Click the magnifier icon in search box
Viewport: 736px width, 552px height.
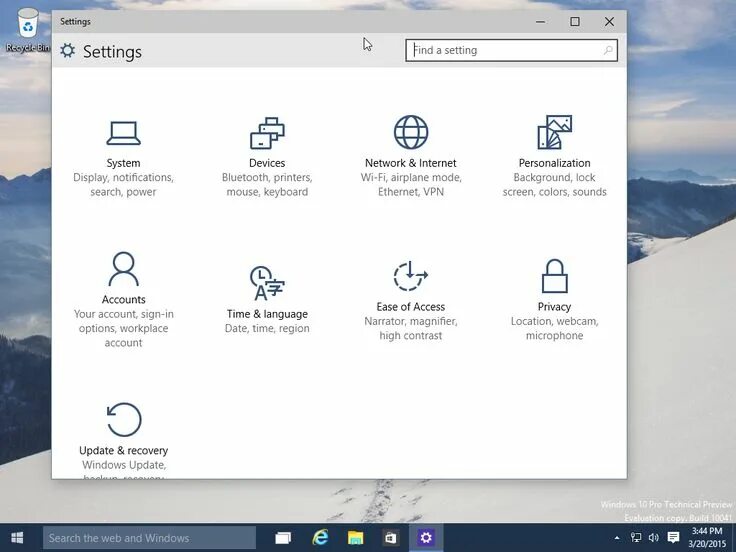(x=608, y=50)
